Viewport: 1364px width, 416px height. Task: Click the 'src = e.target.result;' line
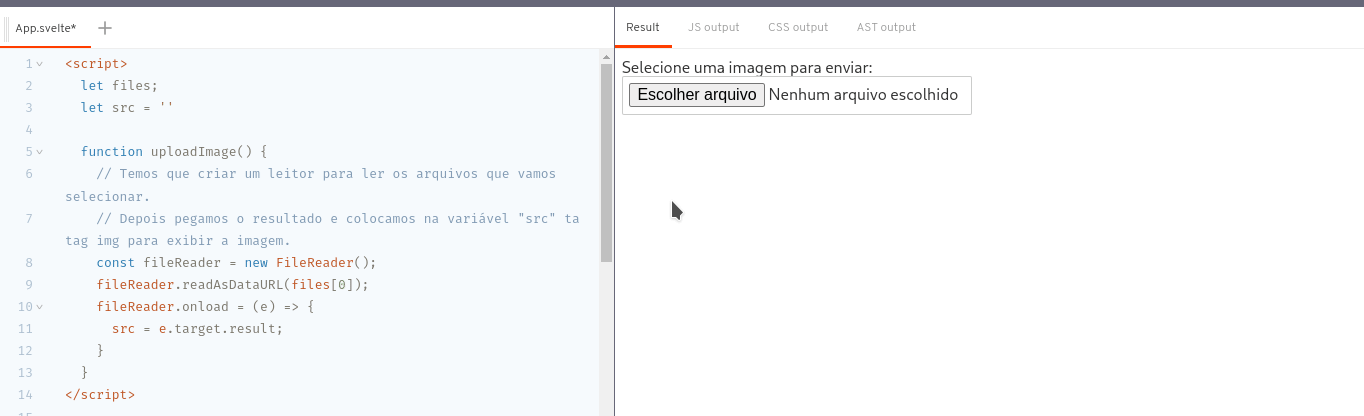click(198, 328)
